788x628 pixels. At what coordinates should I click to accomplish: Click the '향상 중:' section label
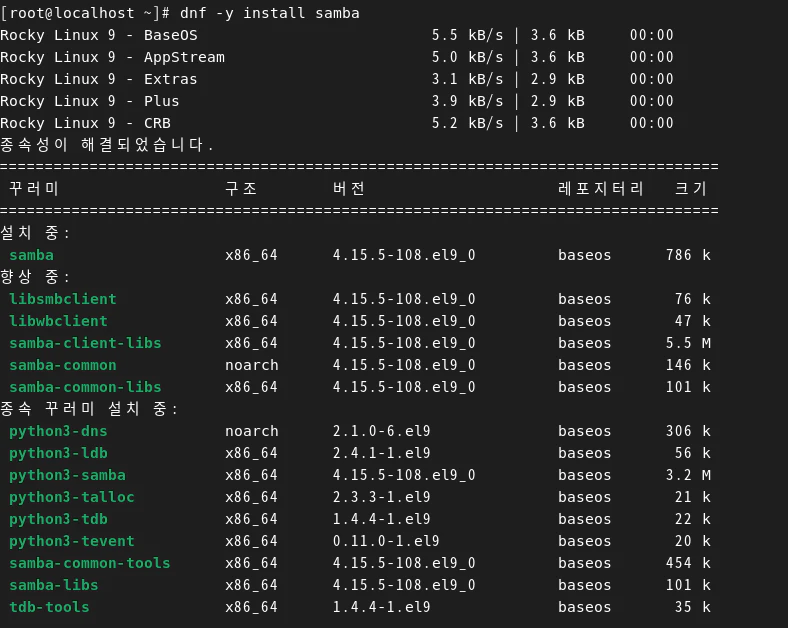pyautogui.click(x=35, y=277)
